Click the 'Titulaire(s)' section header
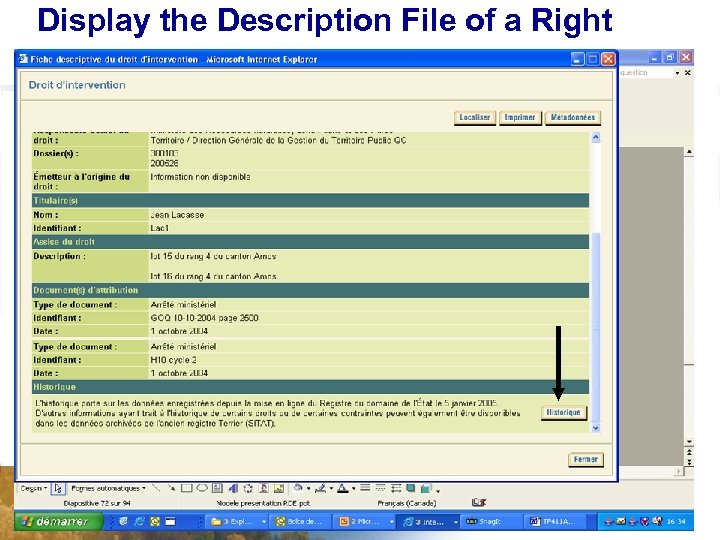This screenshot has width=720, height=540. pyautogui.click(x=310, y=201)
